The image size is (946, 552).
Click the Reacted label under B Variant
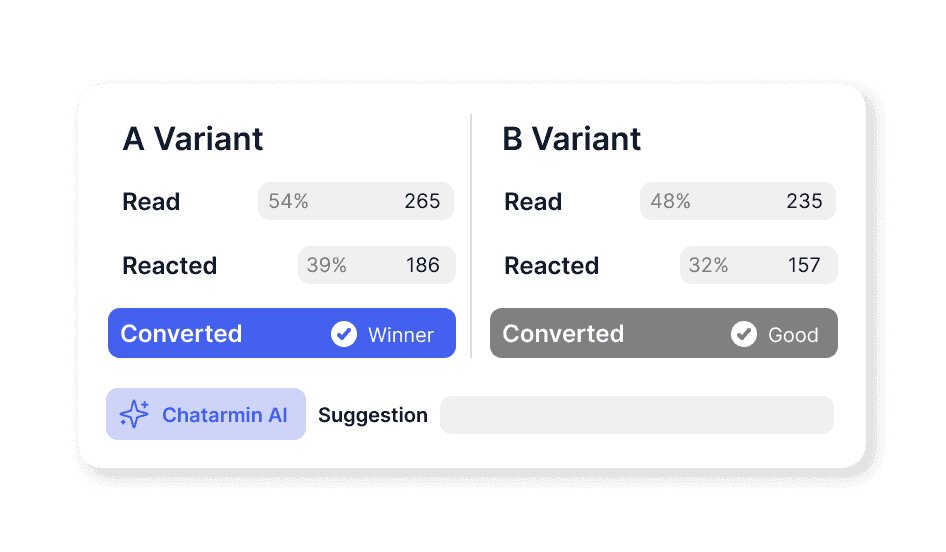click(x=551, y=266)
